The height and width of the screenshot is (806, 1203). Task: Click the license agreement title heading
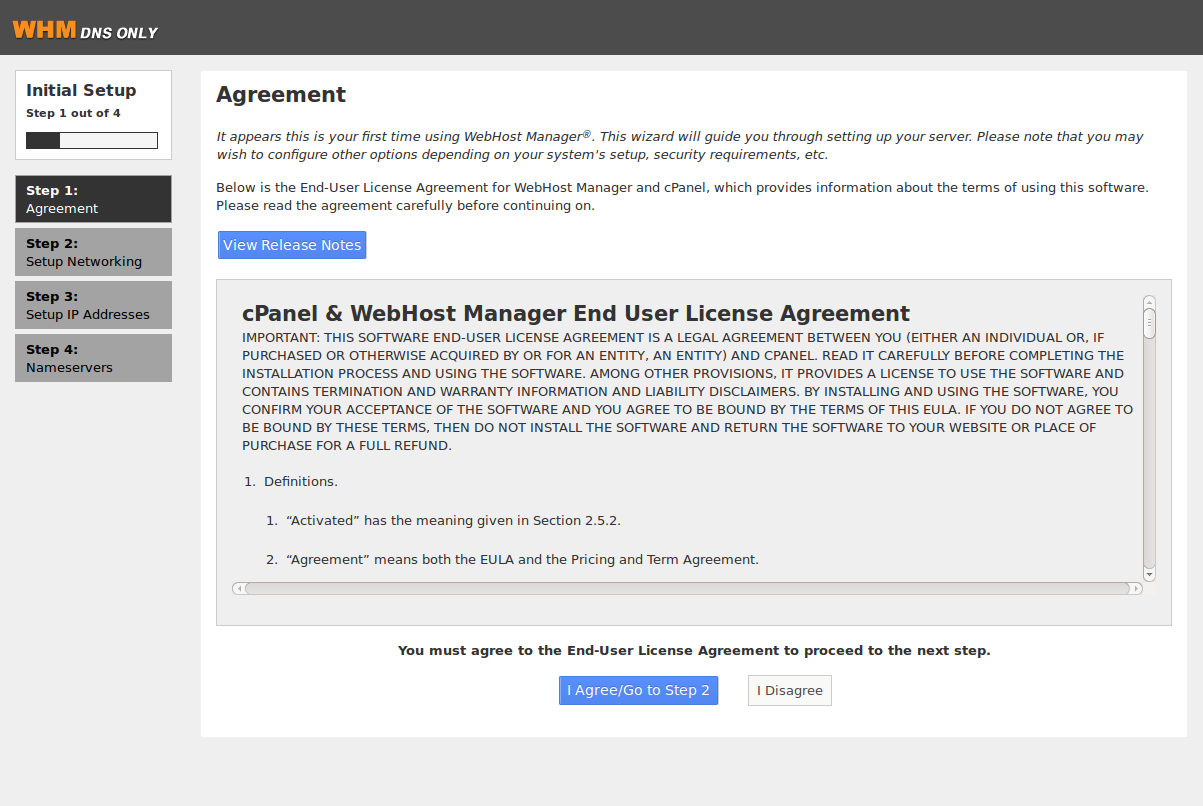point(576,313)
